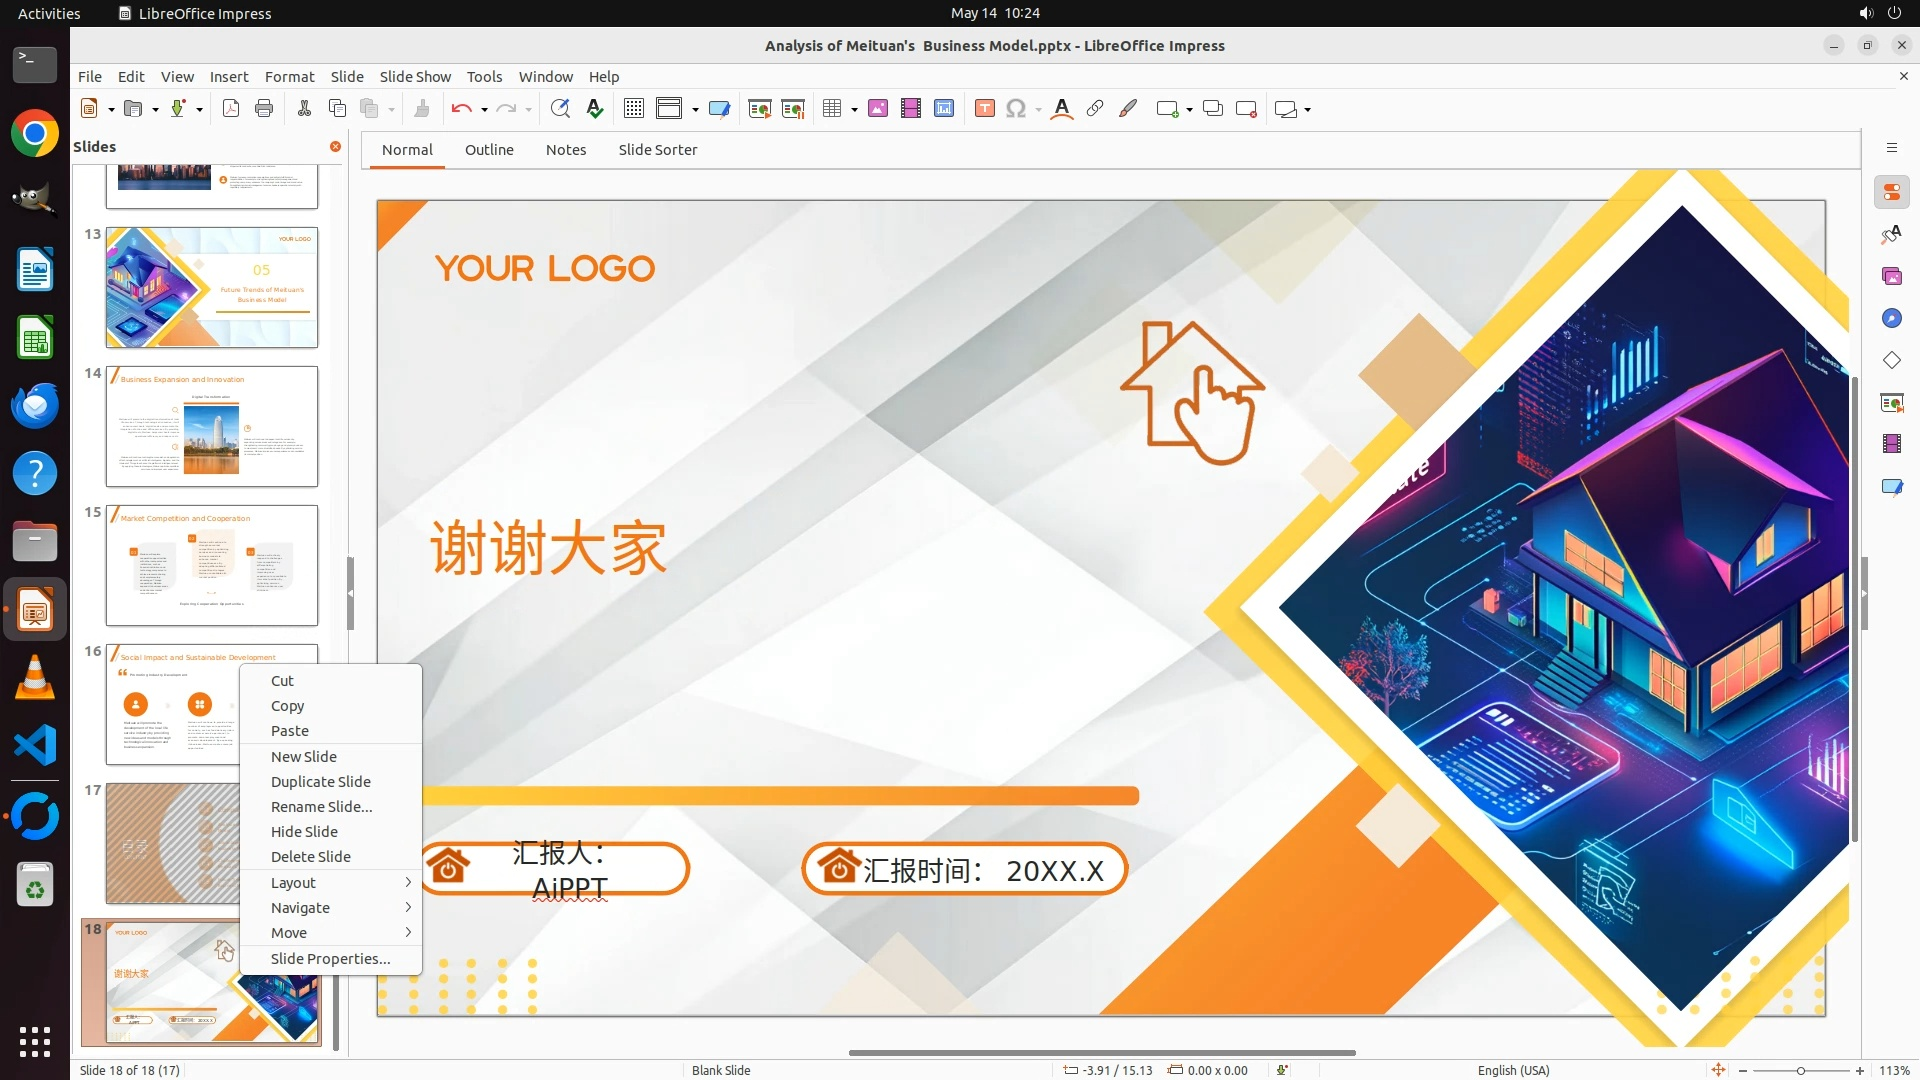Screen dimensions: 1920x1080
Task: Click the Insert Text Box icon
Action: 985,109
